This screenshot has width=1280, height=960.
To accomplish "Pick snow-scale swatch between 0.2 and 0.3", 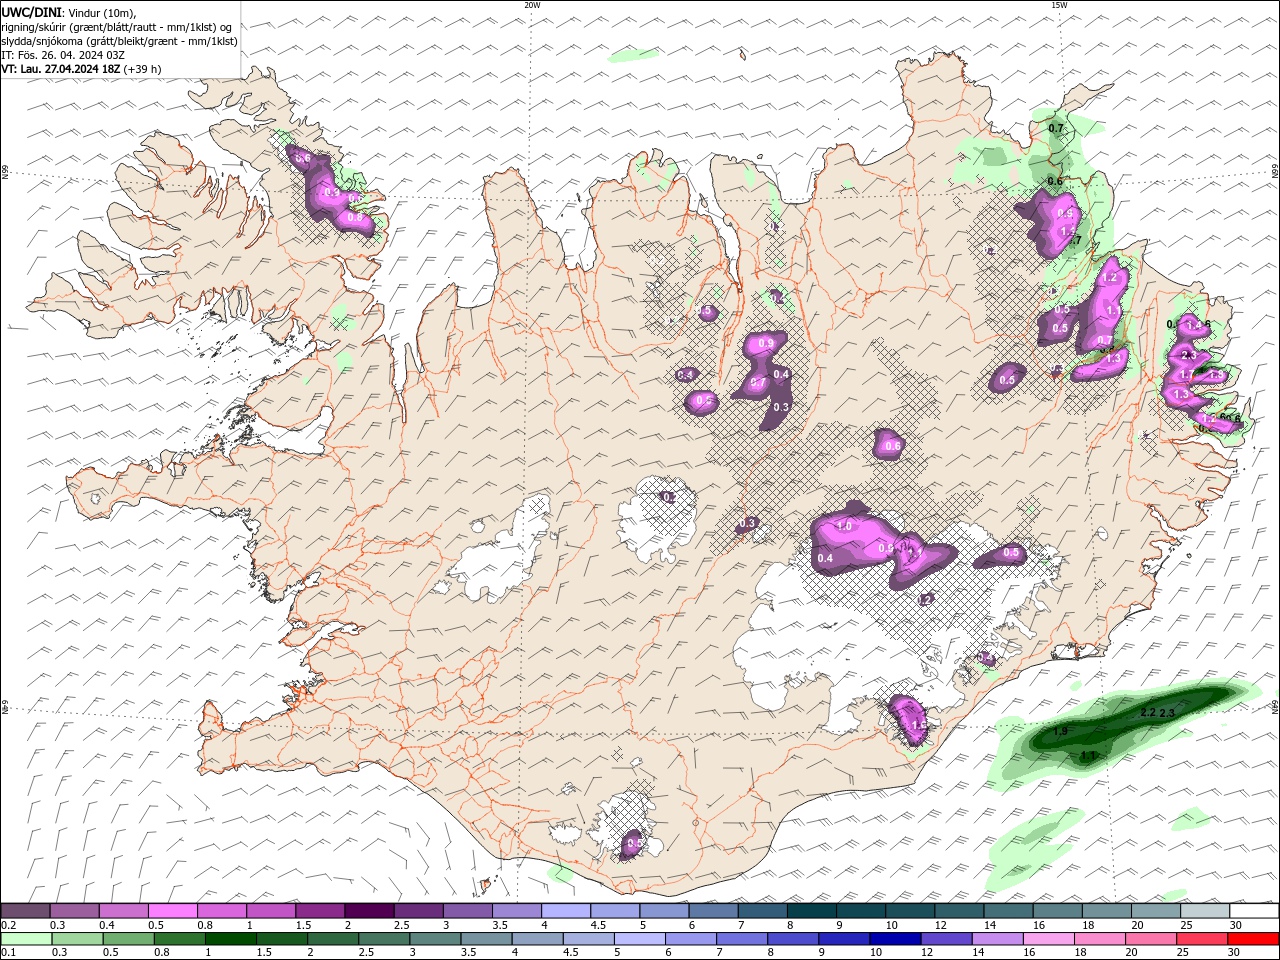I will click(26, 910).
